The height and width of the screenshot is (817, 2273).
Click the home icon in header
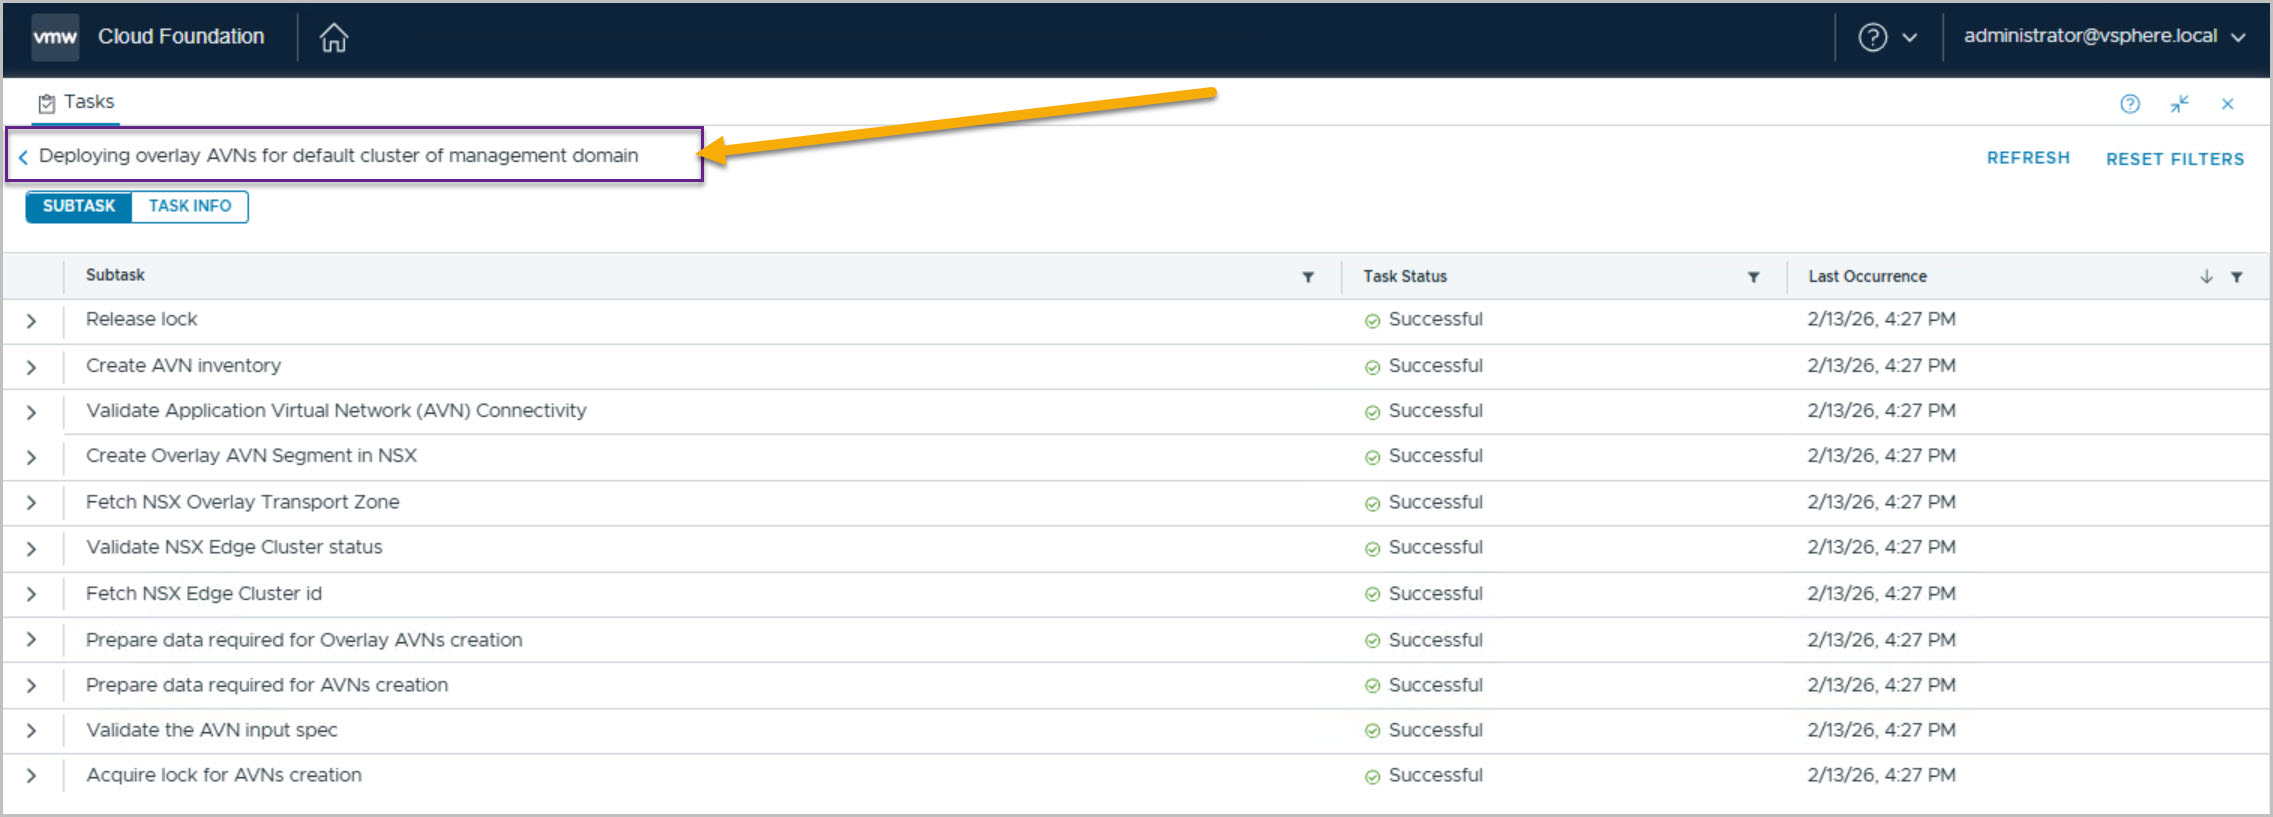333,38
